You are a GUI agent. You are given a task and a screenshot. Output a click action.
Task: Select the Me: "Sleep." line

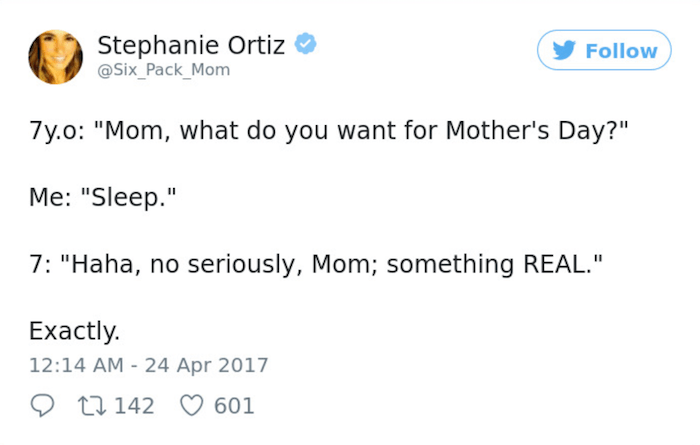pyautogui.click(x=103, y=200)
